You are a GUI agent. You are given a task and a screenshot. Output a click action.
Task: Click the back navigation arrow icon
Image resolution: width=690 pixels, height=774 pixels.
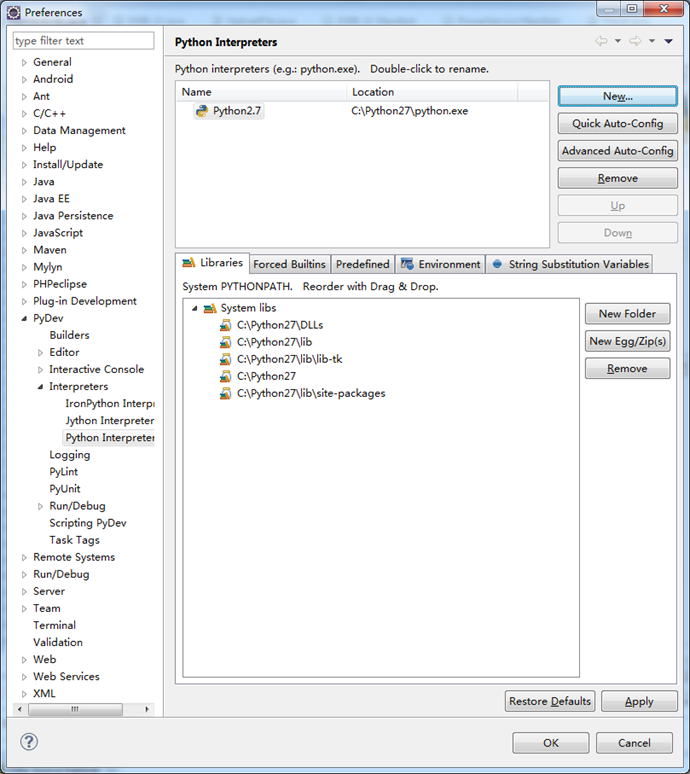click(x=601, y=41)
